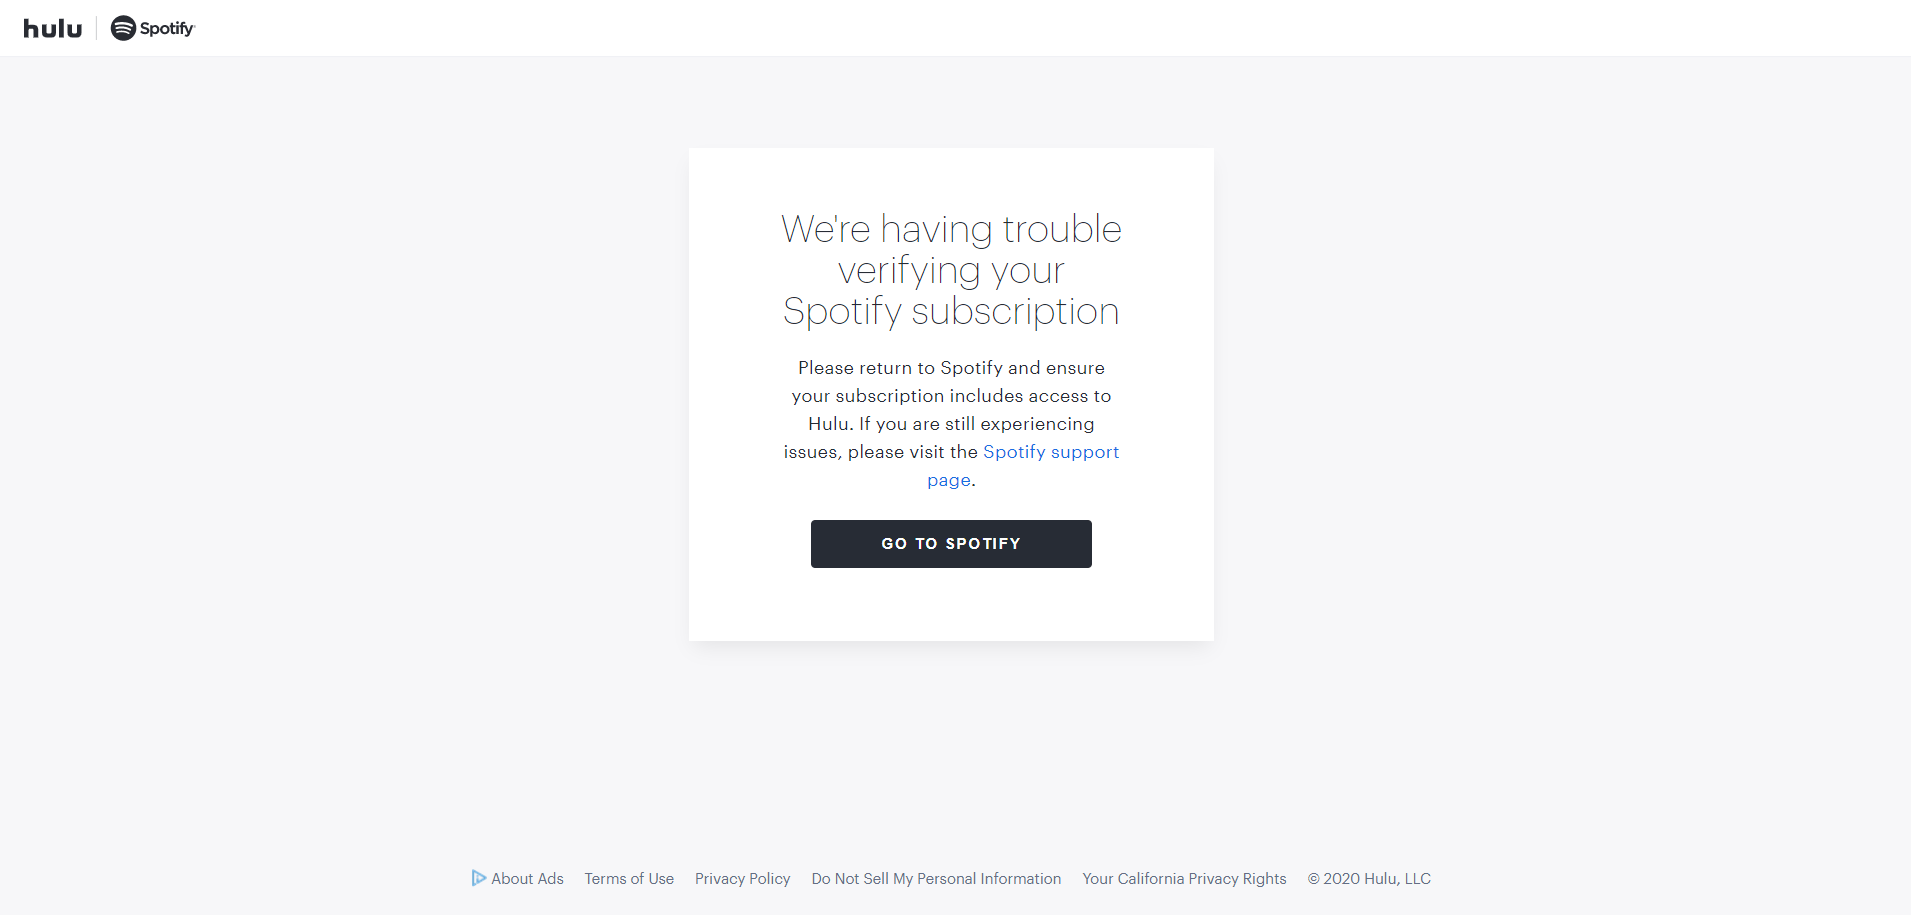Open Do Not Sell My Personal Information
Image resolution: width=1911 pixels, height=915 pixels.
click(936, 879)
